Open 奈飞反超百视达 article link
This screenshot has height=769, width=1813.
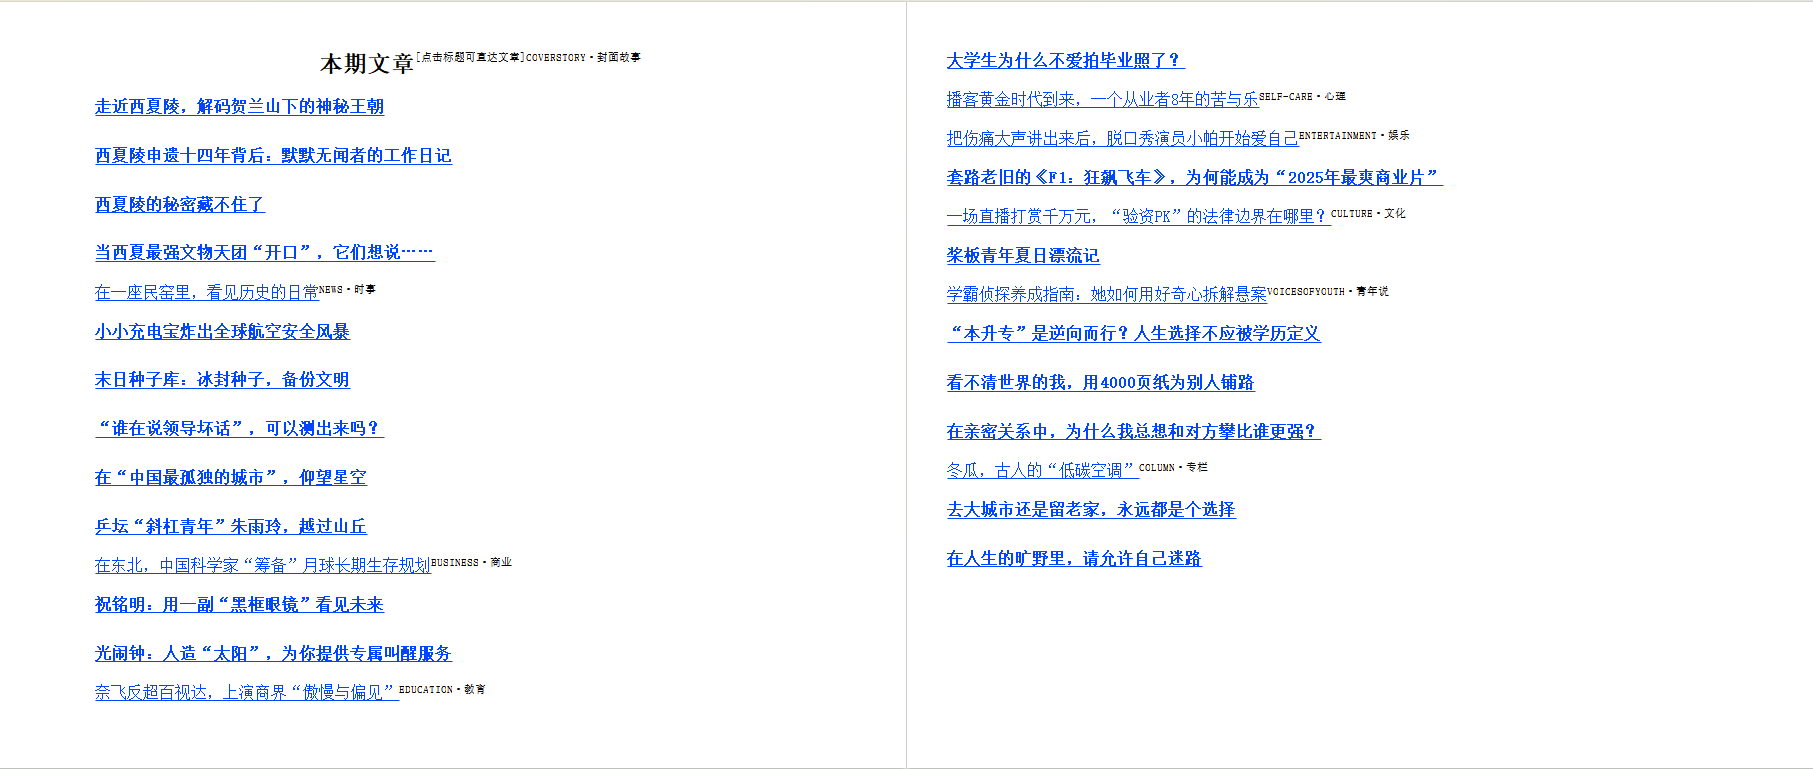click(246, 692)
